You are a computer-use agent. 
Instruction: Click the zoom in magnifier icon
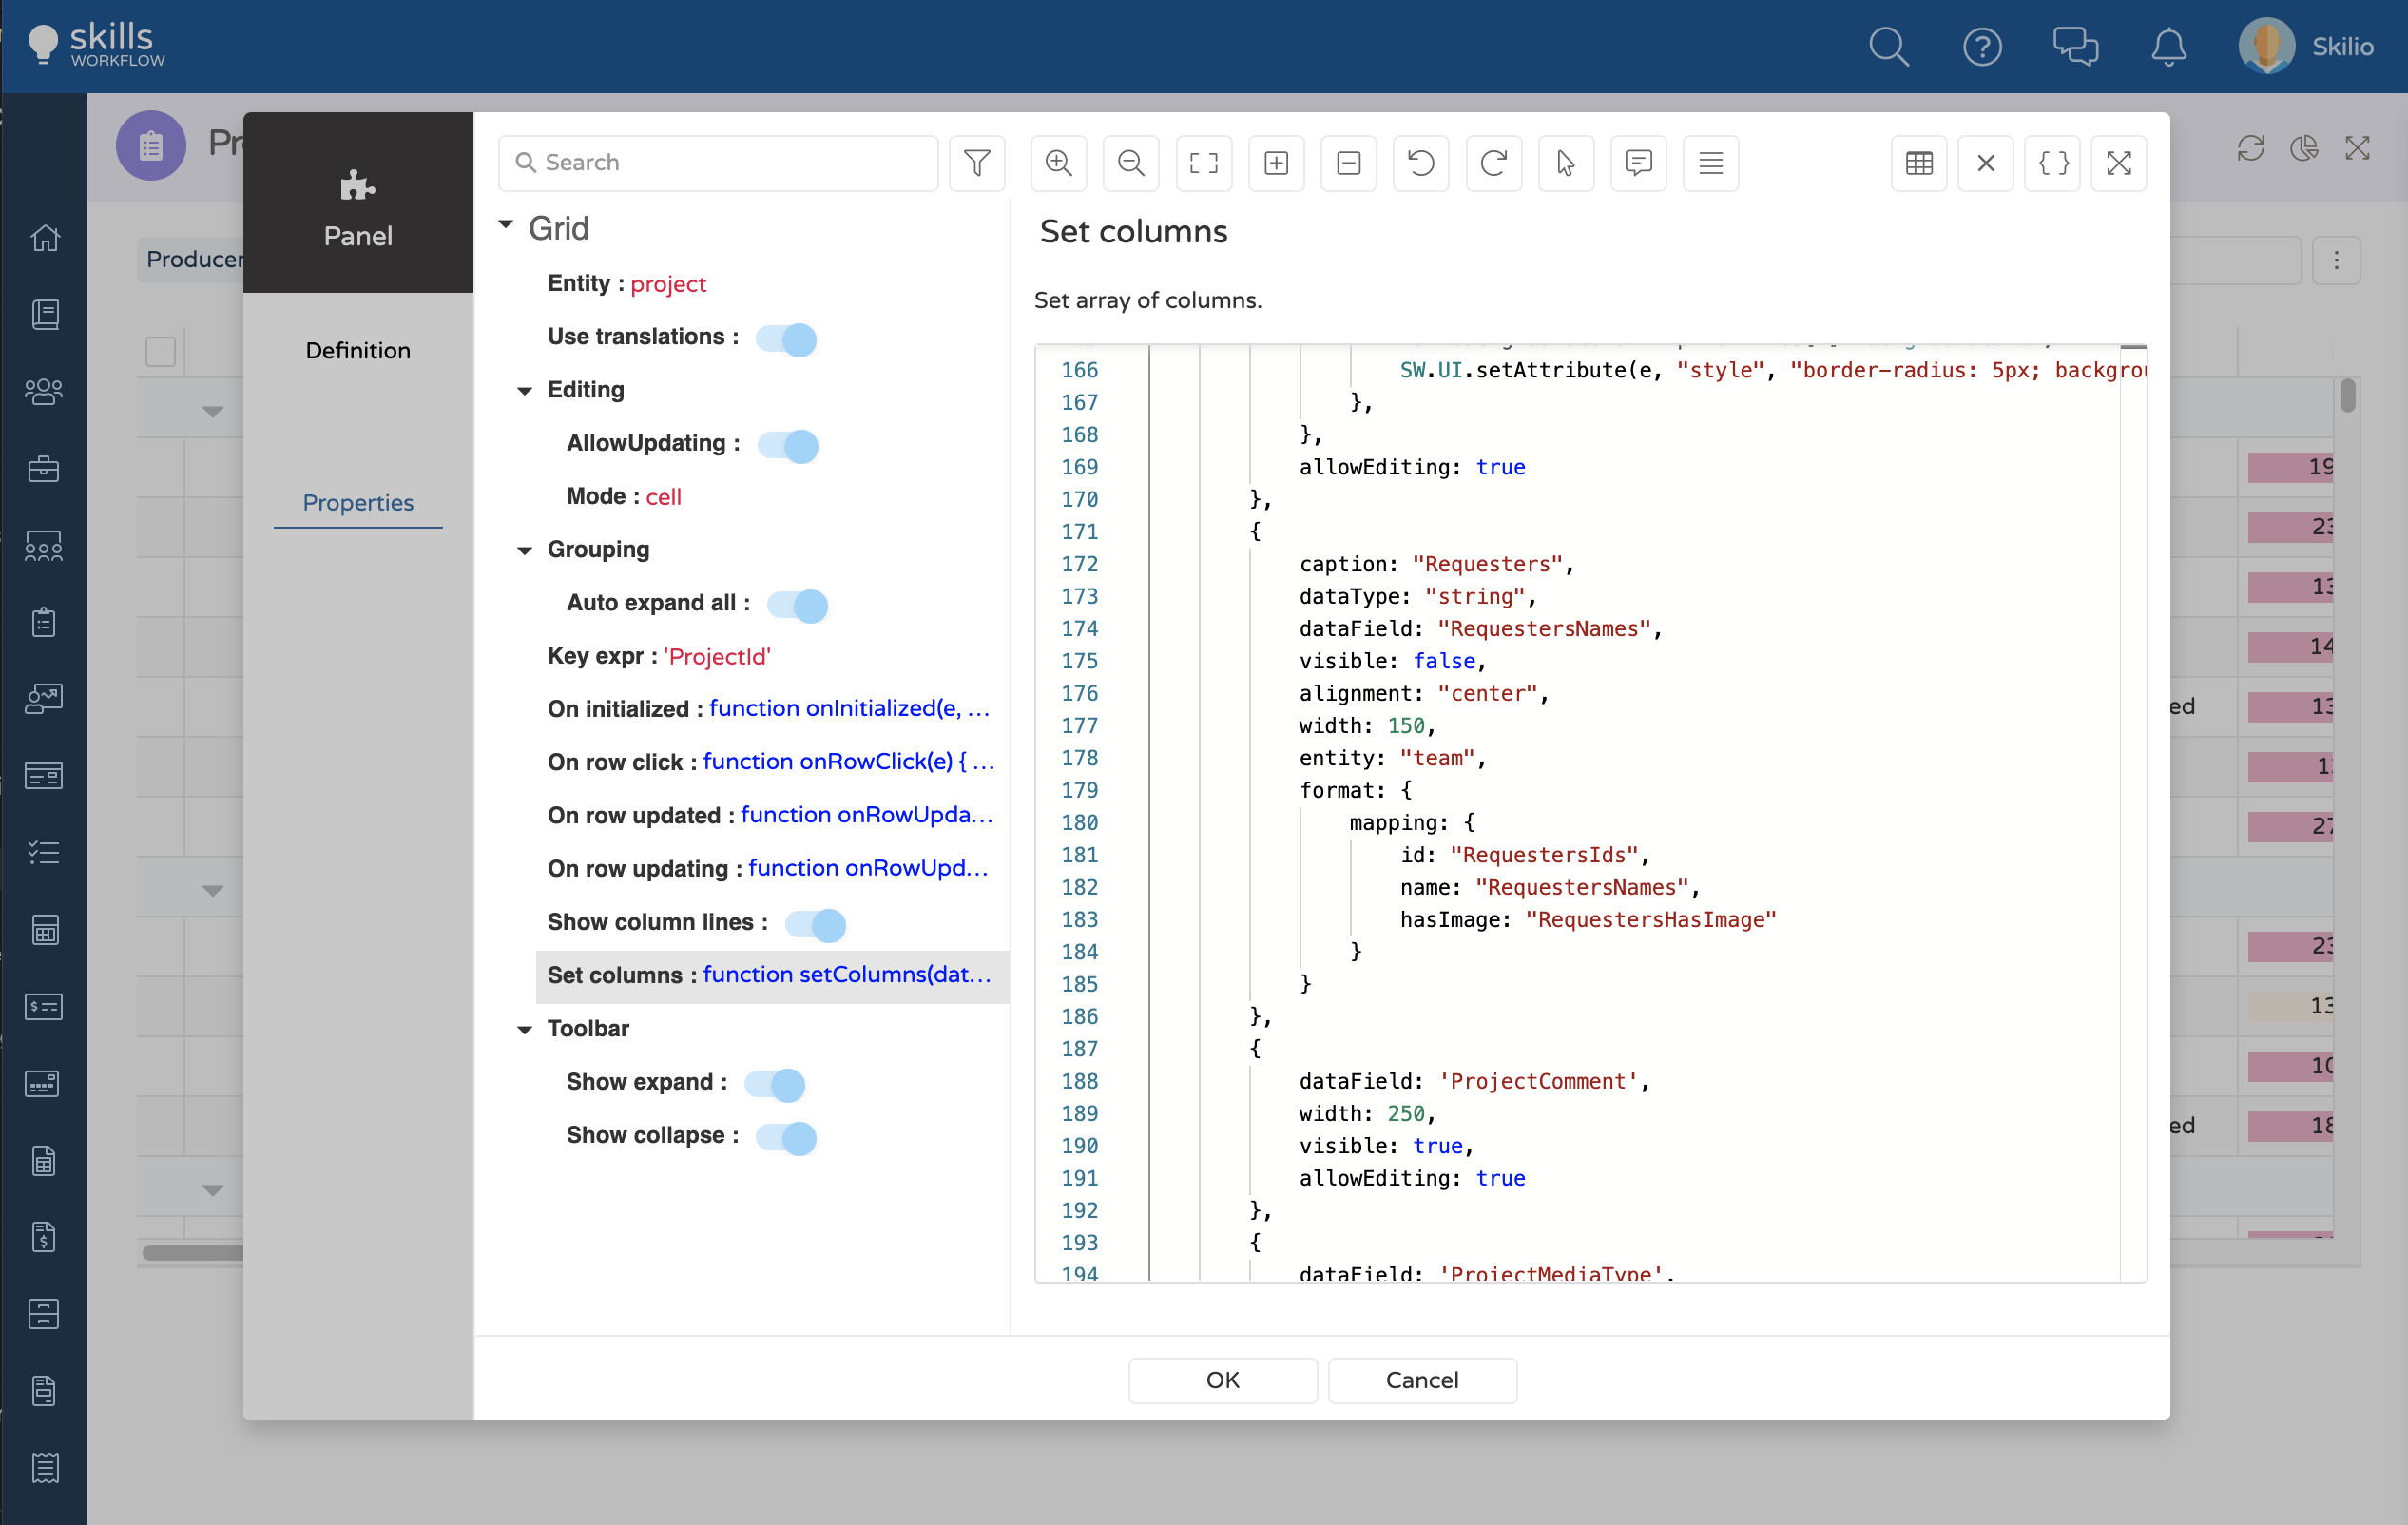[x=1058, y=163]
